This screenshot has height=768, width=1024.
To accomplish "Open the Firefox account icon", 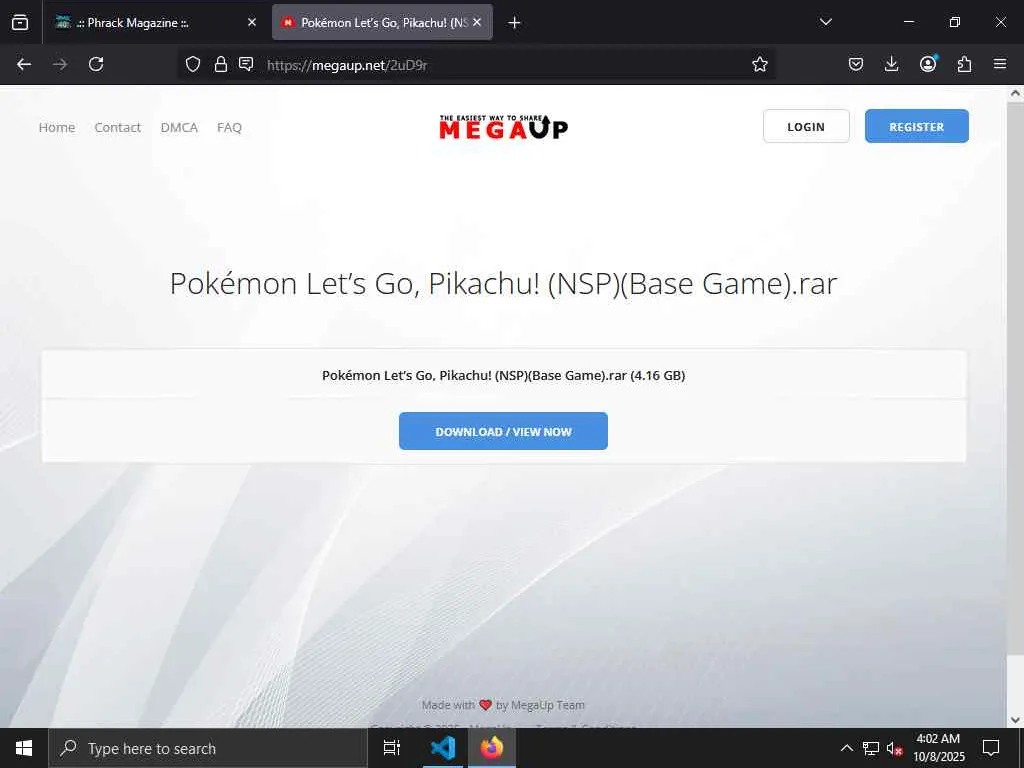I will [x=928, y=64].
